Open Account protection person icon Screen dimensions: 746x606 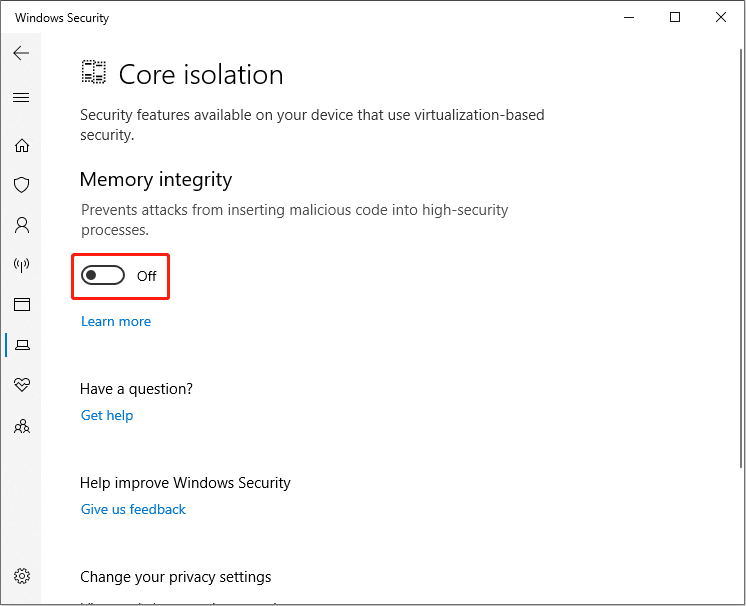click(x=22, y=225)
